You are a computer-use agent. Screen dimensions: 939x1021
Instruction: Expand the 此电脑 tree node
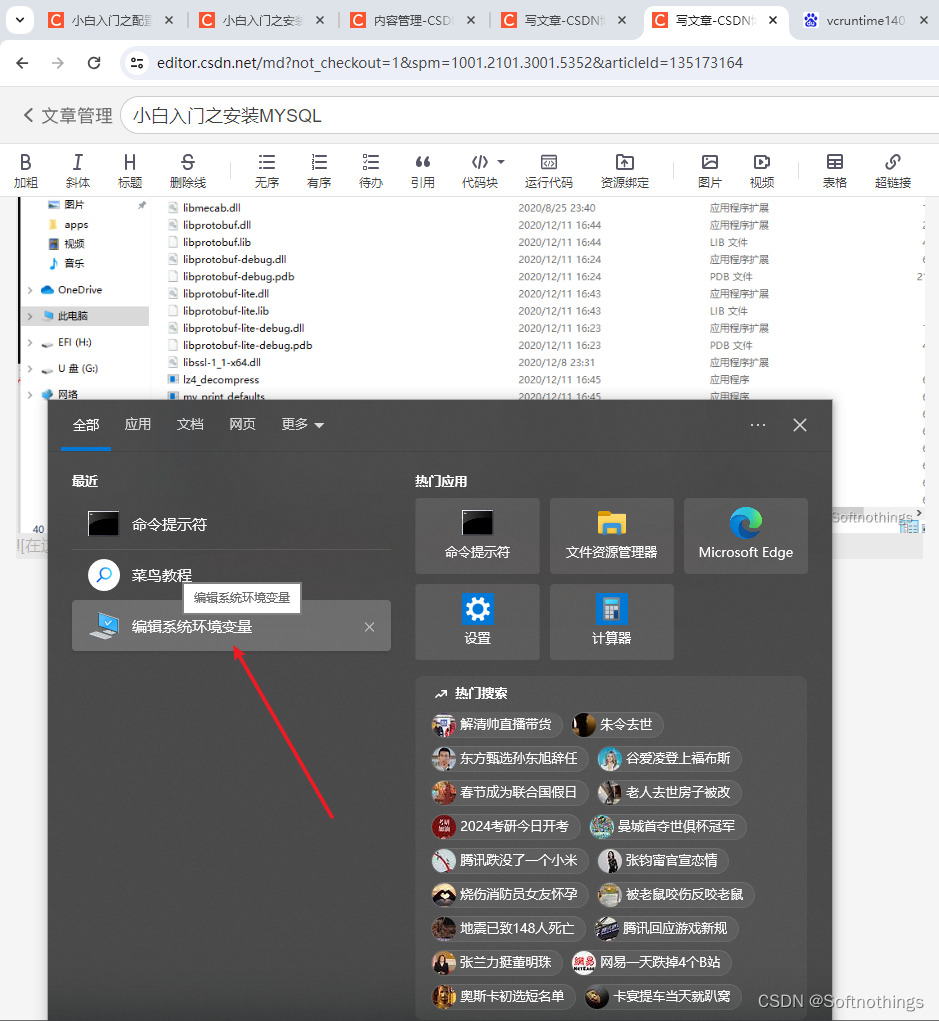pos(30,316)
